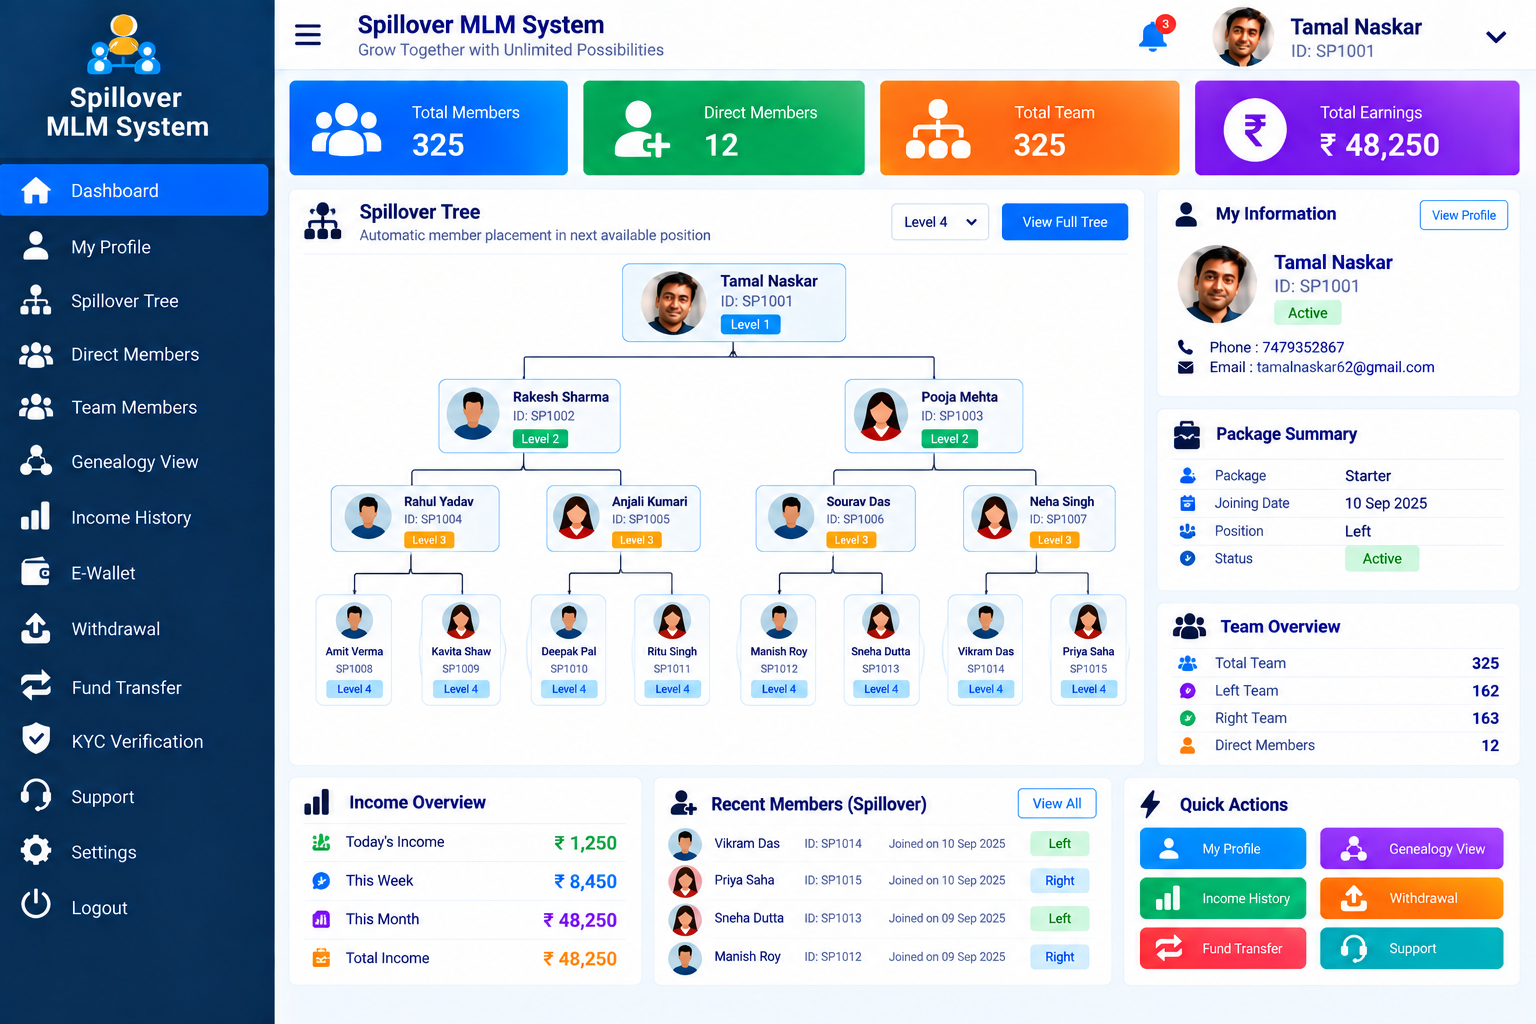The width and height of the screenshot is (1536, 1024).
Task: Click Income History quick action button
Action: point(1223,898)
